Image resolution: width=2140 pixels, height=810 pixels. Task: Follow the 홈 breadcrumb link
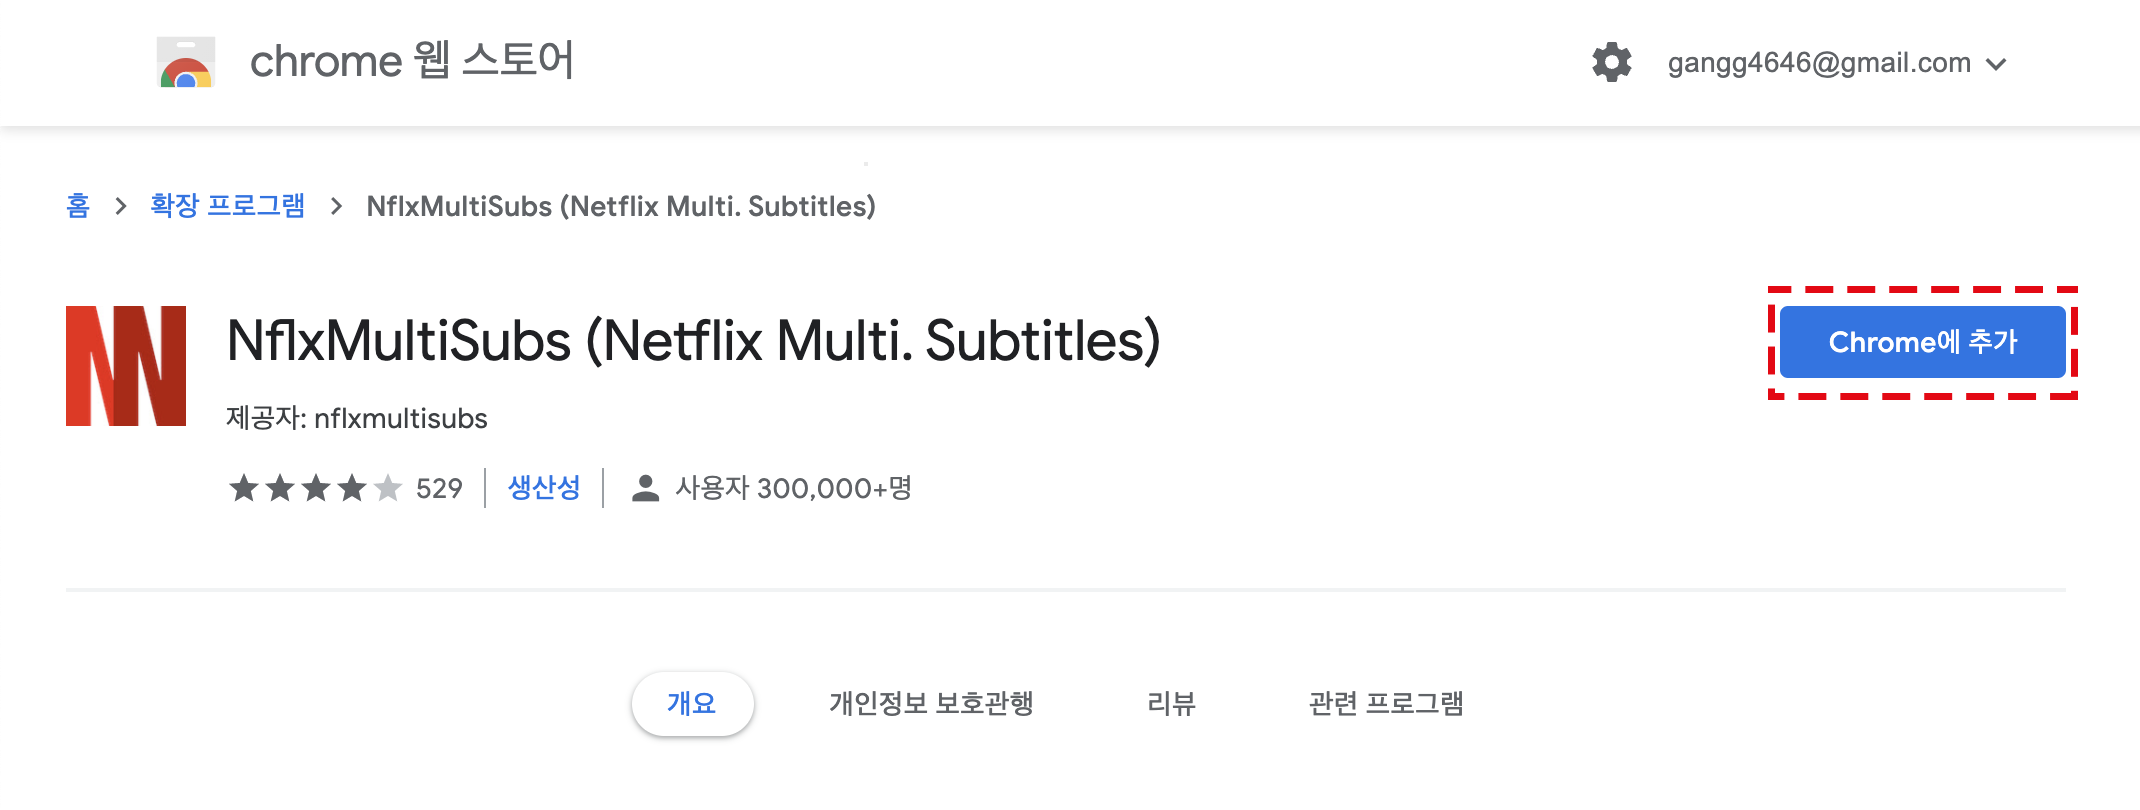click(78, 206)
